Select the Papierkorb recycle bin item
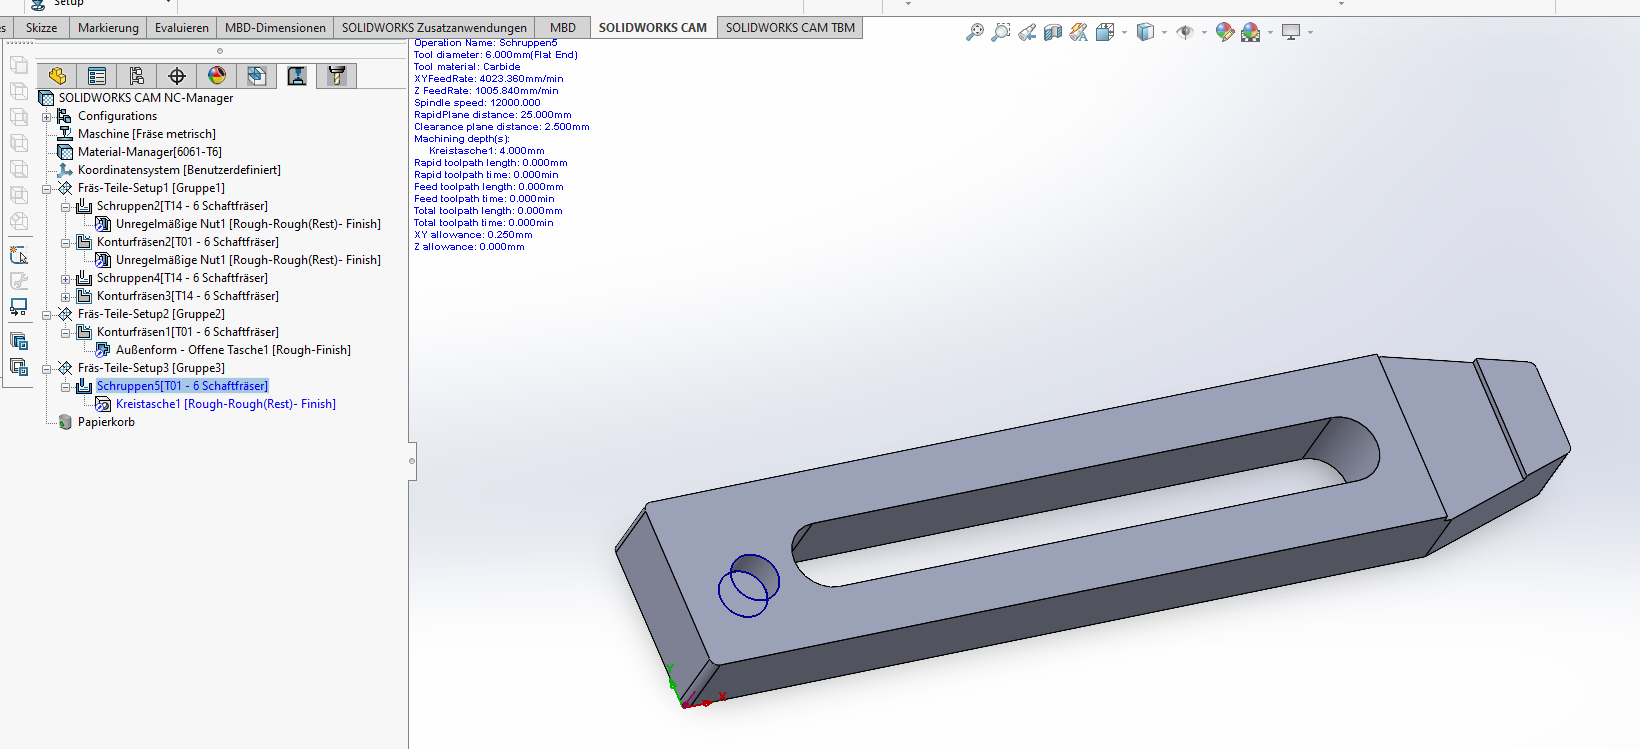 coord(106,422)
